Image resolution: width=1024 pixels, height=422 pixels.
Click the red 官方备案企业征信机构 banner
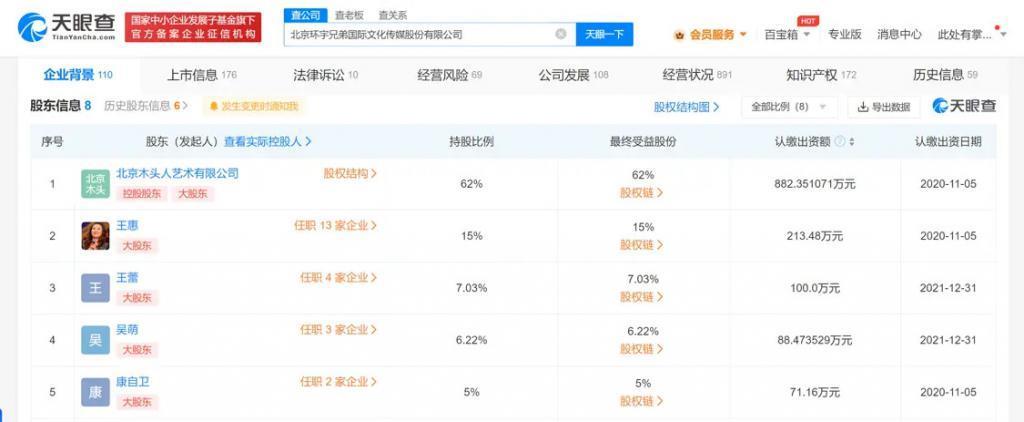(193, 27)
